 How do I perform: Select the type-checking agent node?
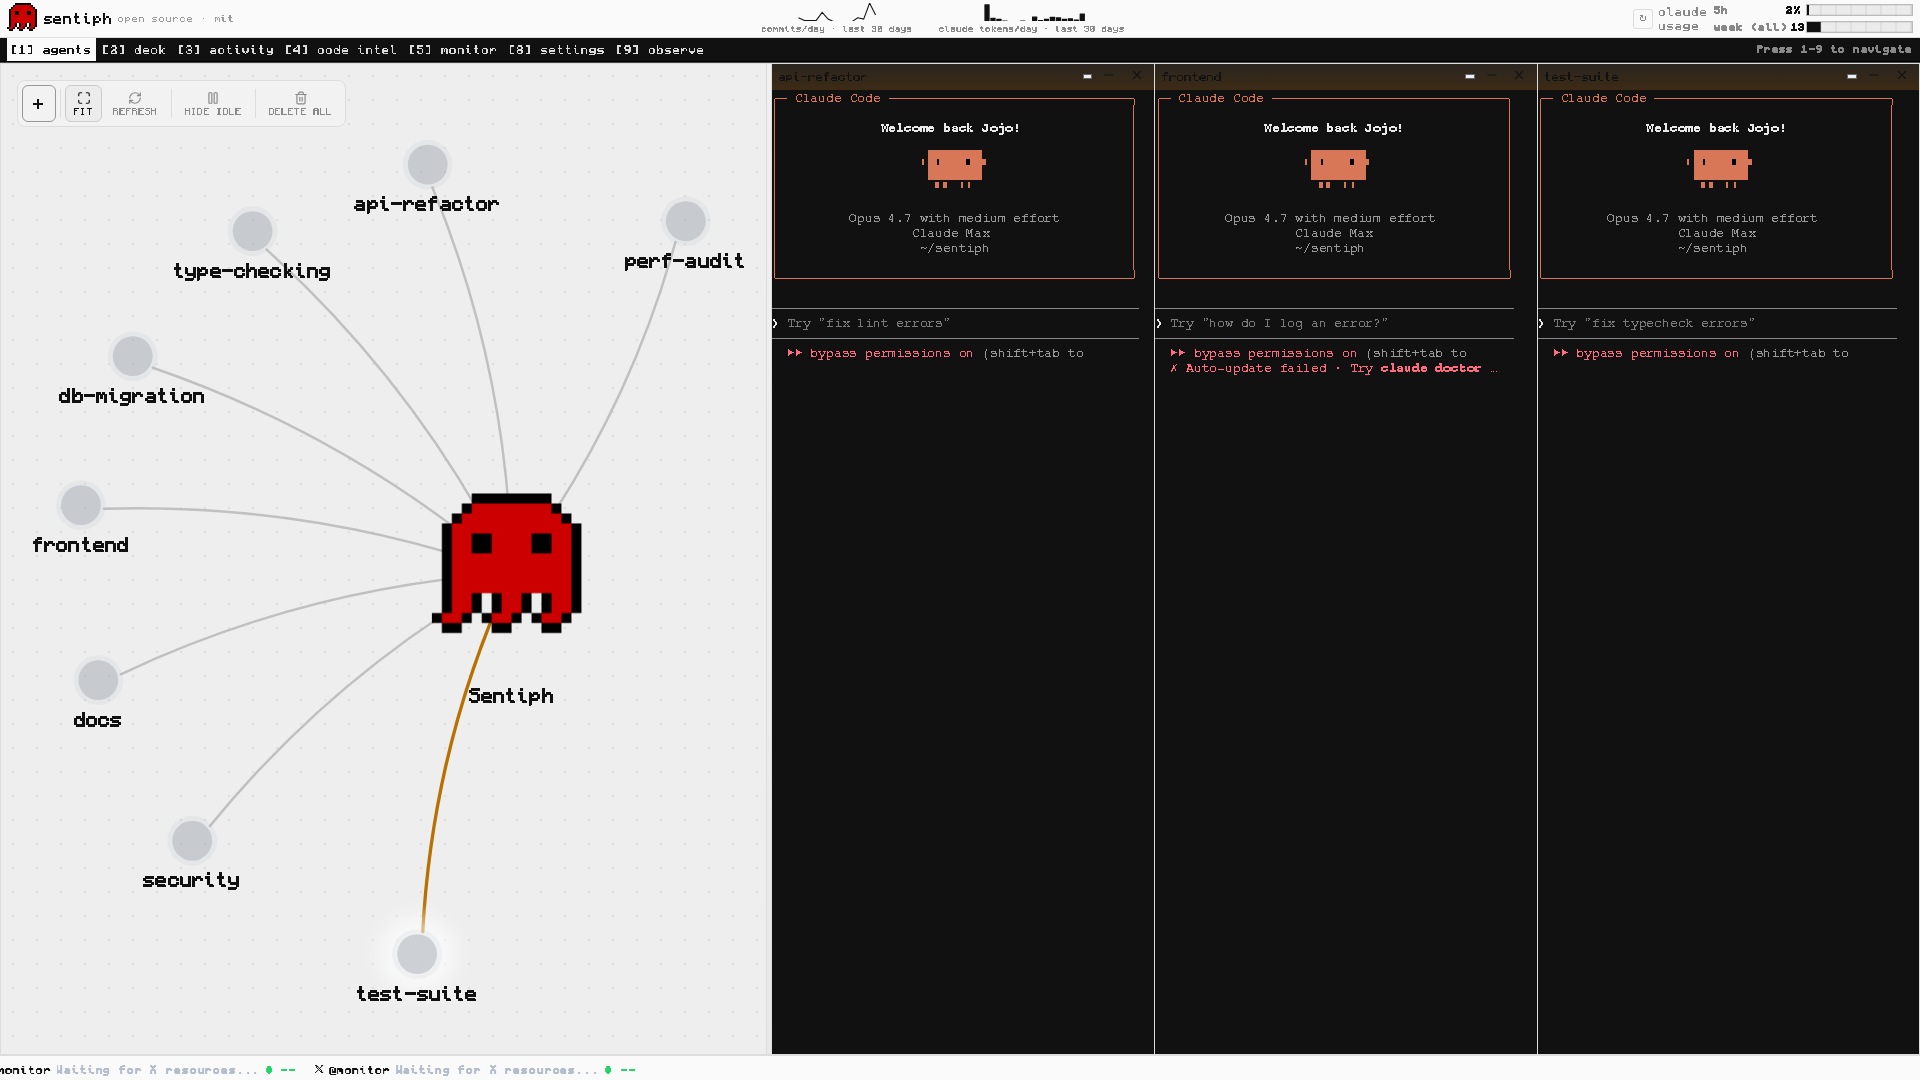pos(252,231)
